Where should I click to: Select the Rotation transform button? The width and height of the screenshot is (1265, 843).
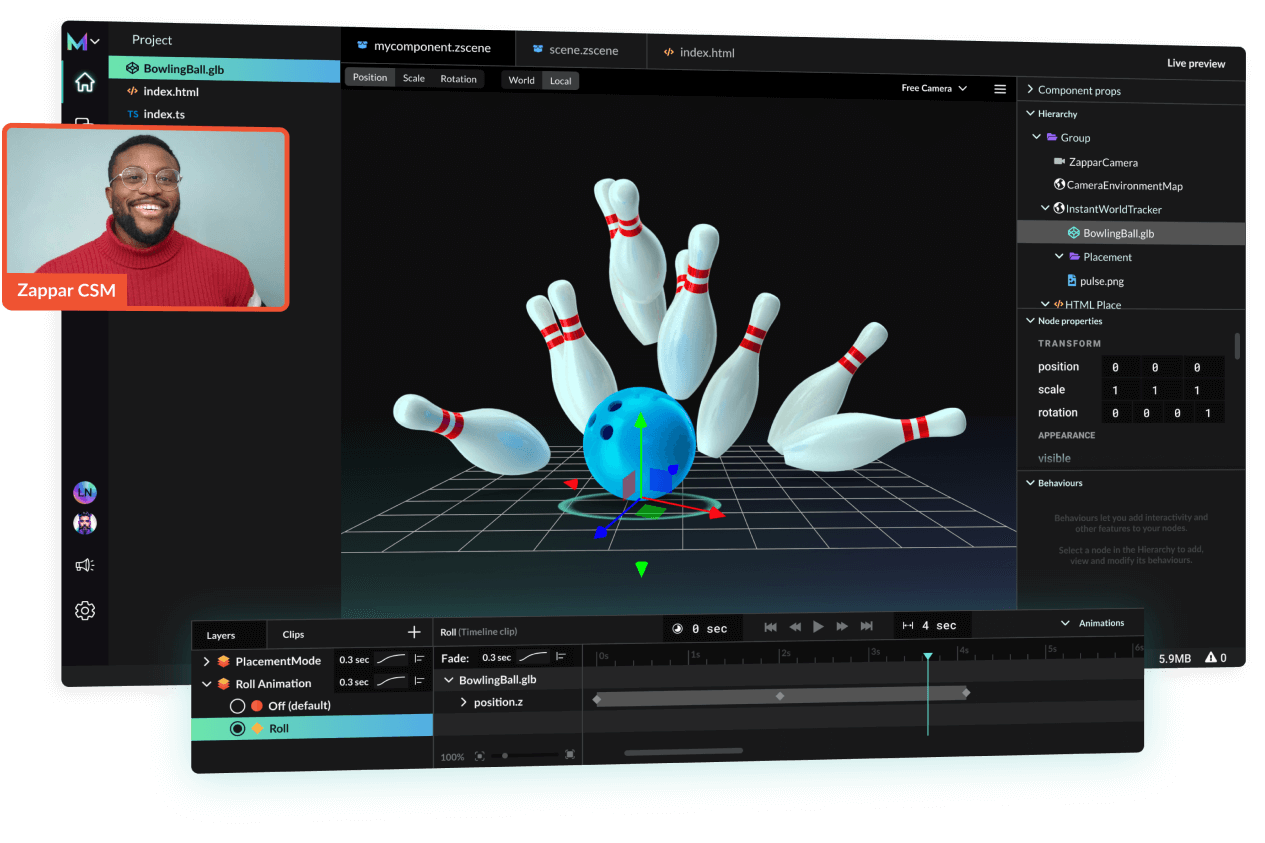pyautogui.click(x=458, y=79)
